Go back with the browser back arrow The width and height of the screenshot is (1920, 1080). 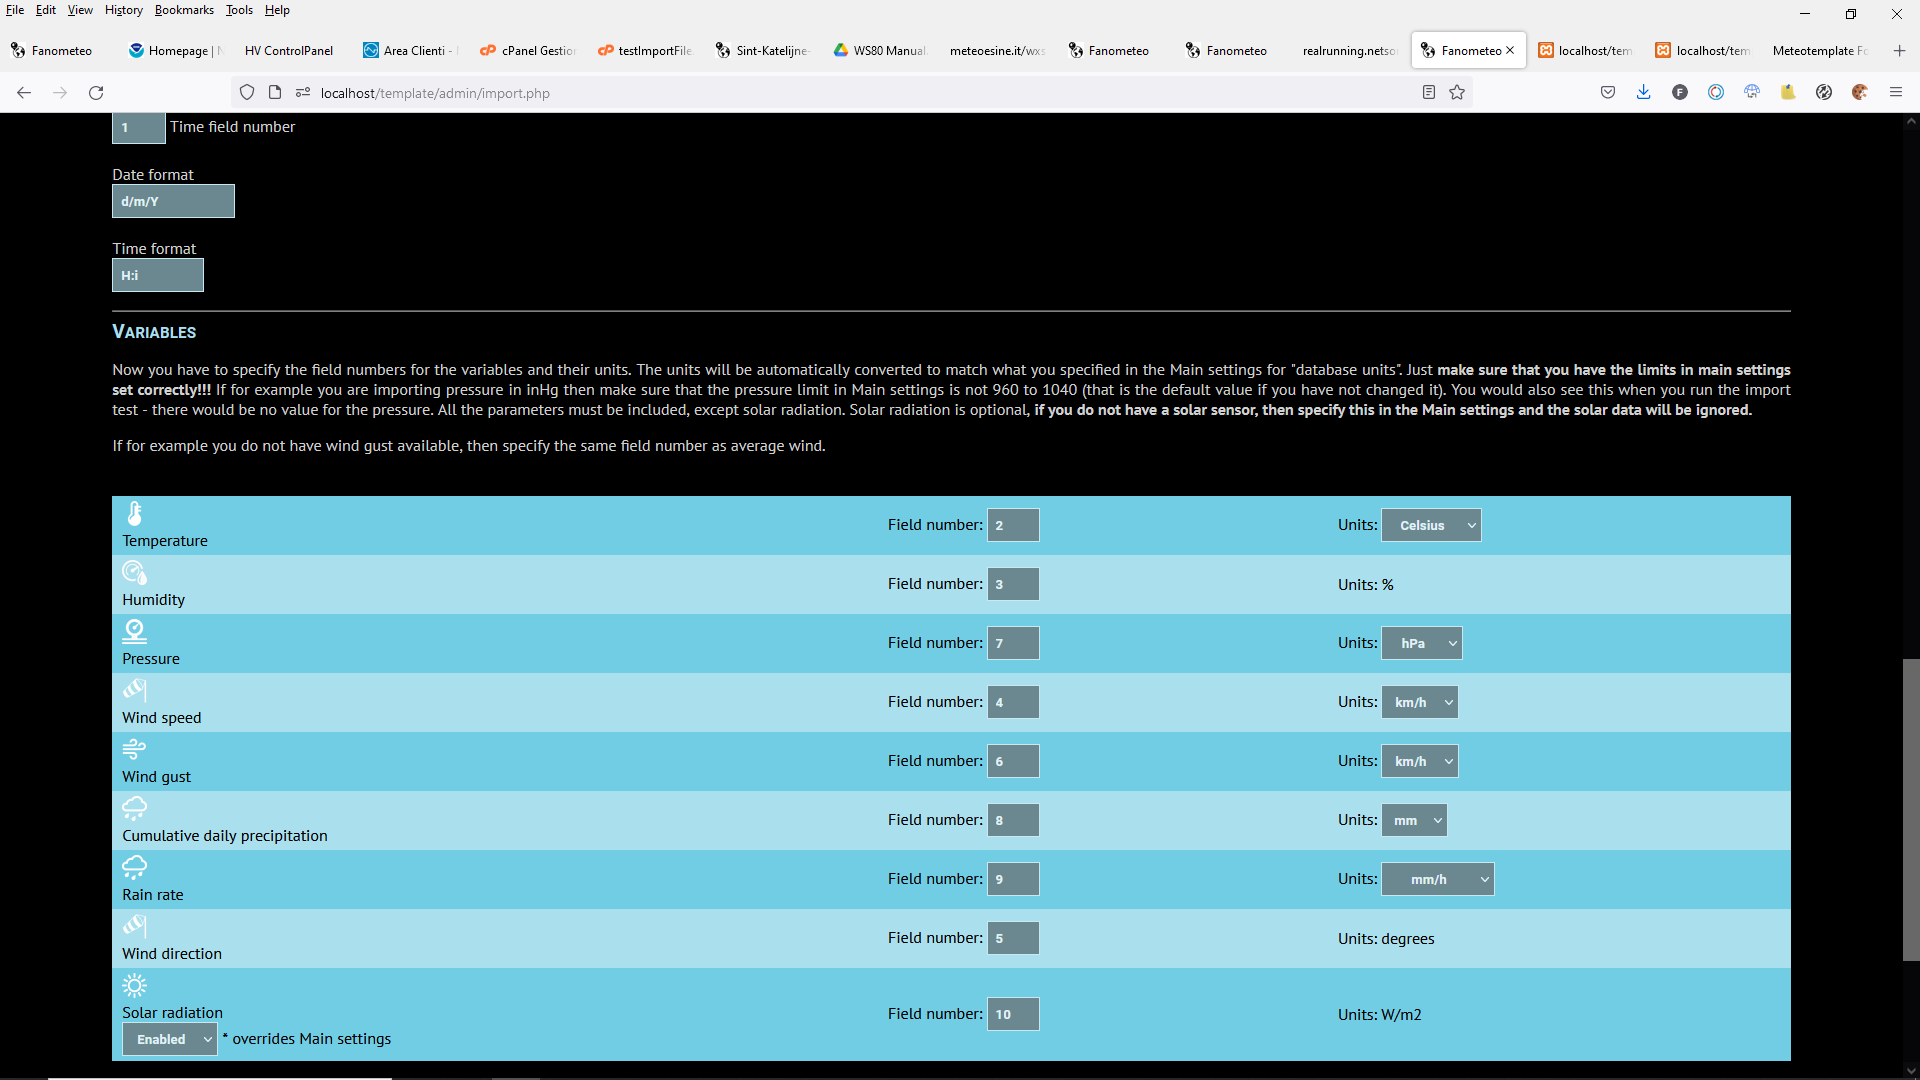pos(24,92)
